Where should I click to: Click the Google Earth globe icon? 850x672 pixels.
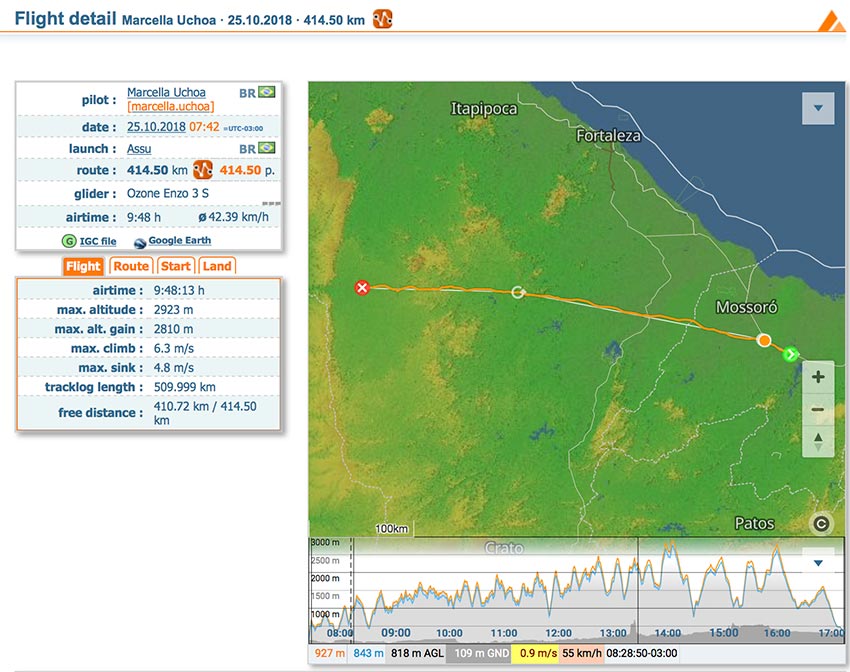[140, 243]
